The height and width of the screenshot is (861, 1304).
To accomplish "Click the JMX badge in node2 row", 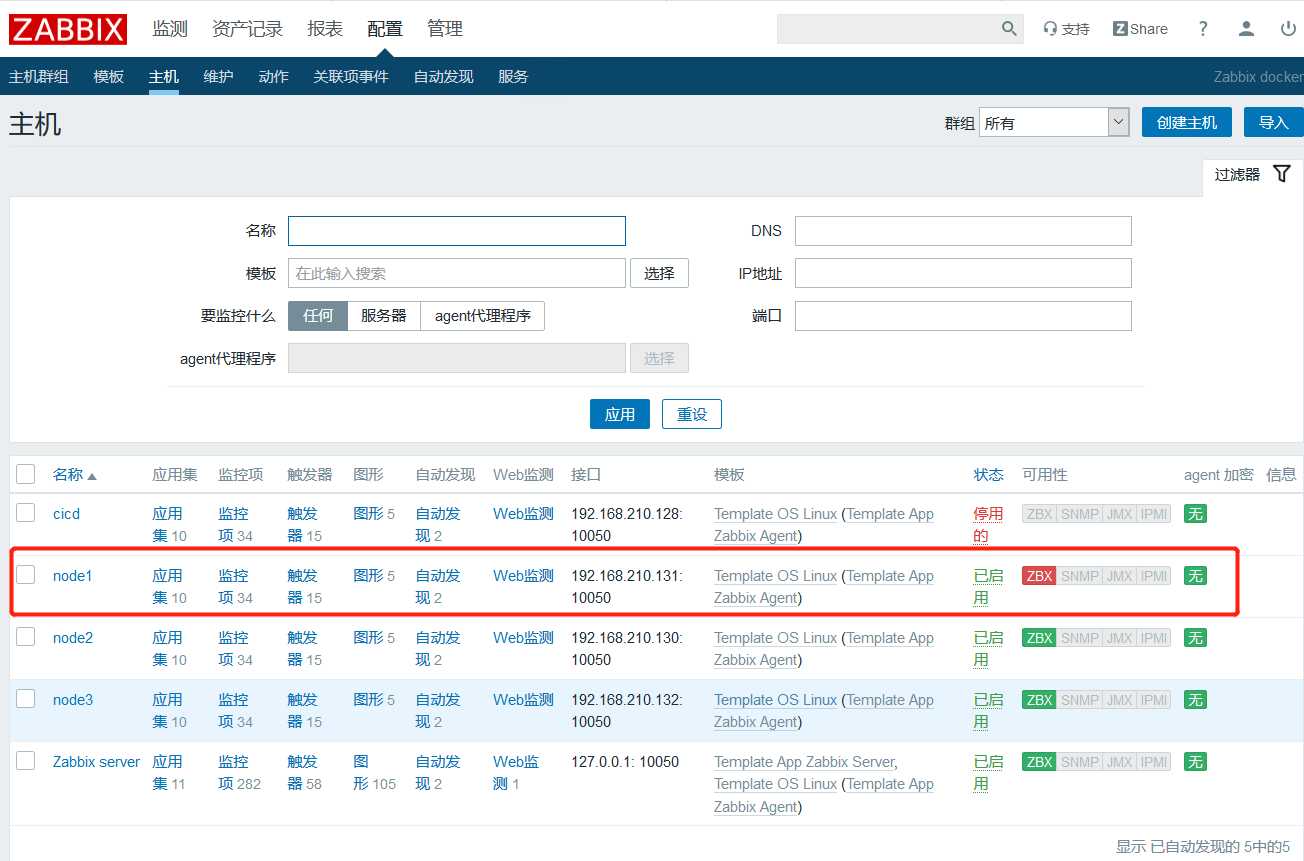I will click(1120, 638).
